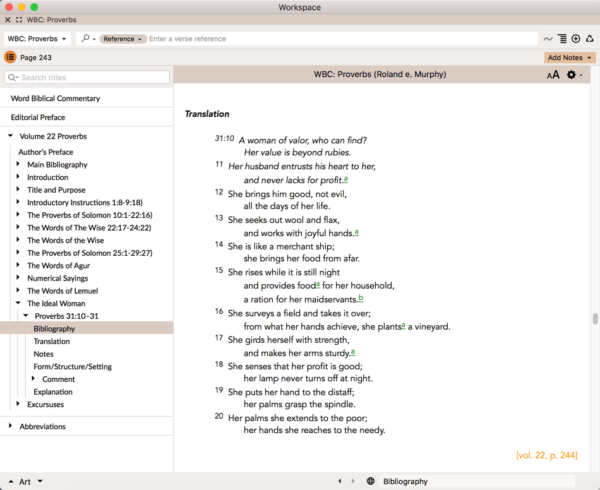Image resolution: width=600 pixels, height=490 pixels.
Task: Open footnote a after 'she plants'
Action: [x=403, y=326]
